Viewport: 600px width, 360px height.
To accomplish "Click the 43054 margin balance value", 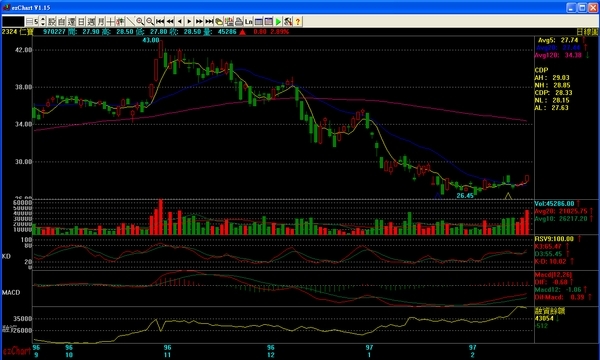I will coord(544,318).
